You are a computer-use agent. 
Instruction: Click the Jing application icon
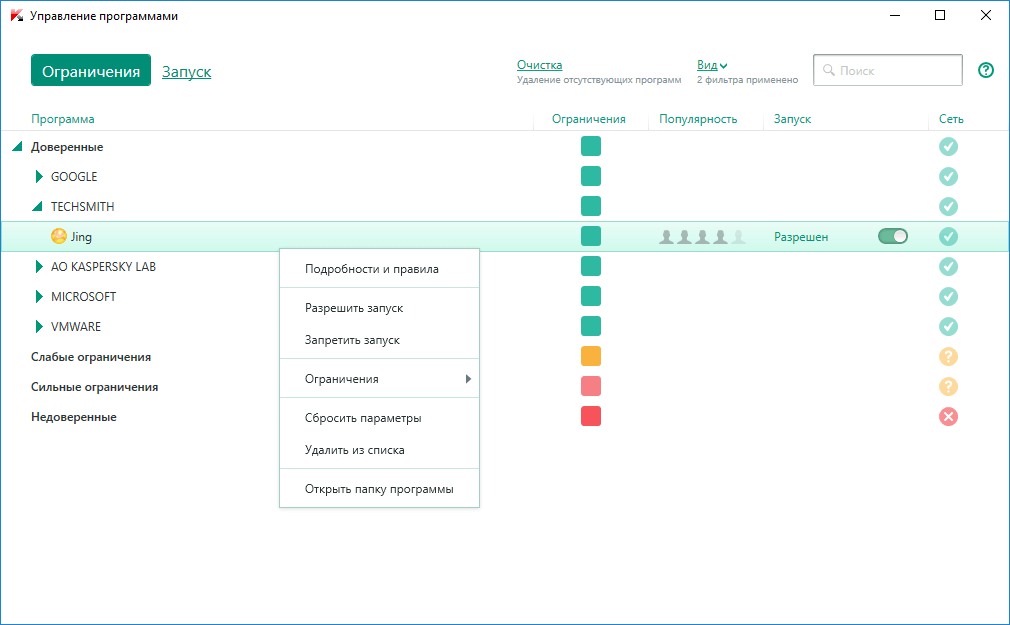(57, 237)
